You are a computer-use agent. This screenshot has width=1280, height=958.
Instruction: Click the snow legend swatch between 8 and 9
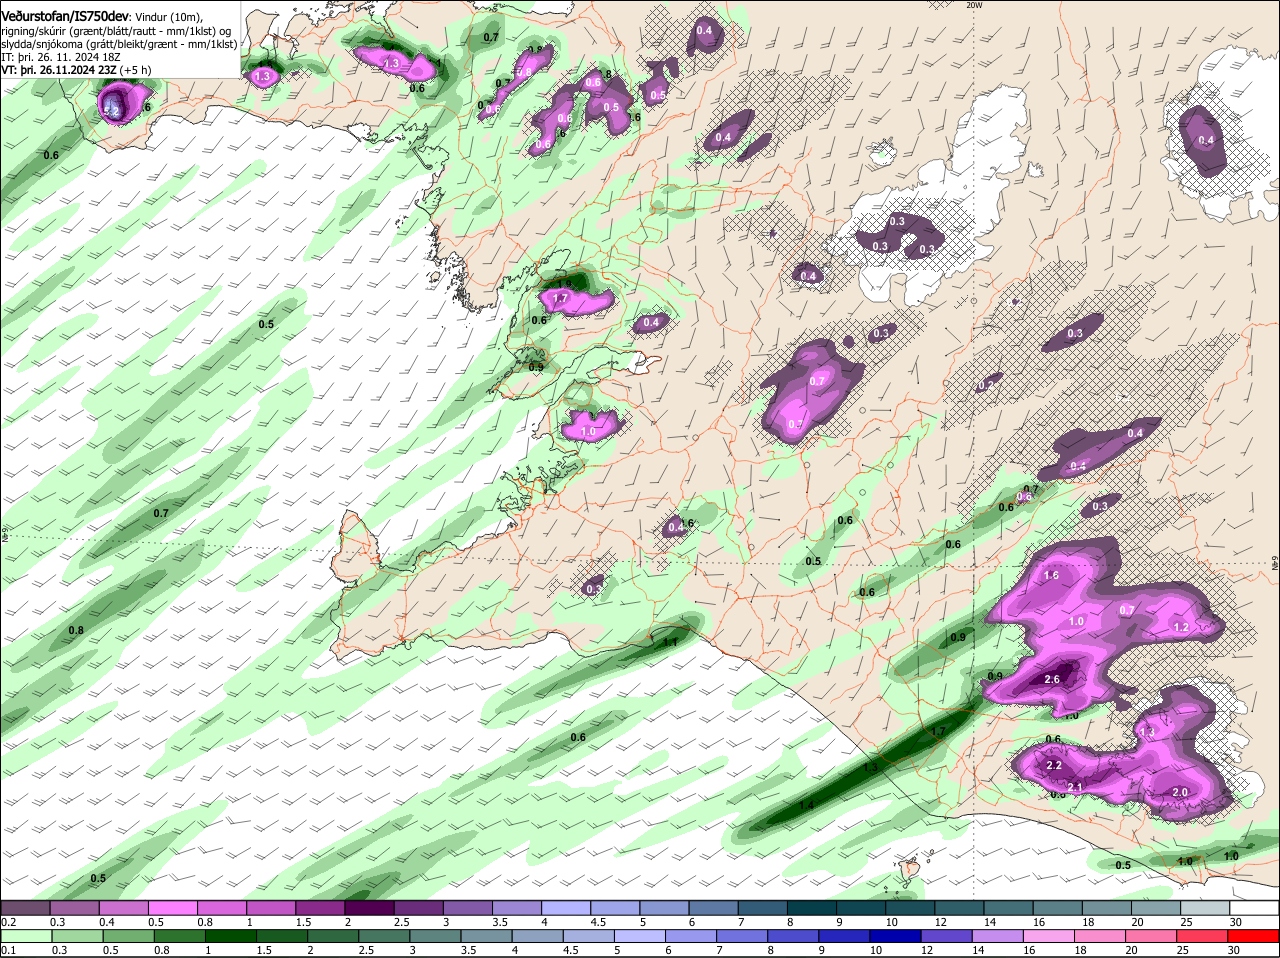tap(813, 908)
